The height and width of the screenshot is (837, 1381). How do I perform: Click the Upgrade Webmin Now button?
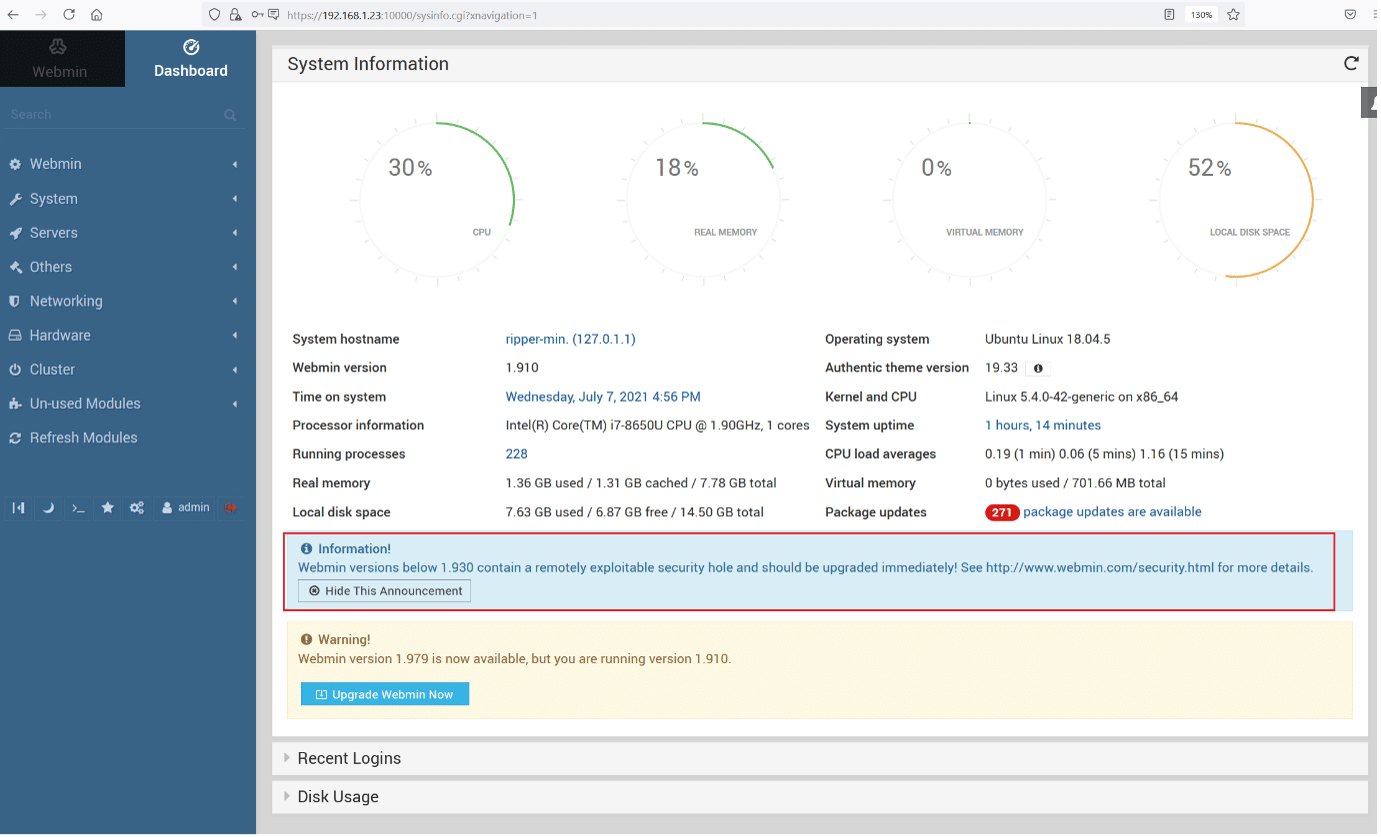point(385,694)
